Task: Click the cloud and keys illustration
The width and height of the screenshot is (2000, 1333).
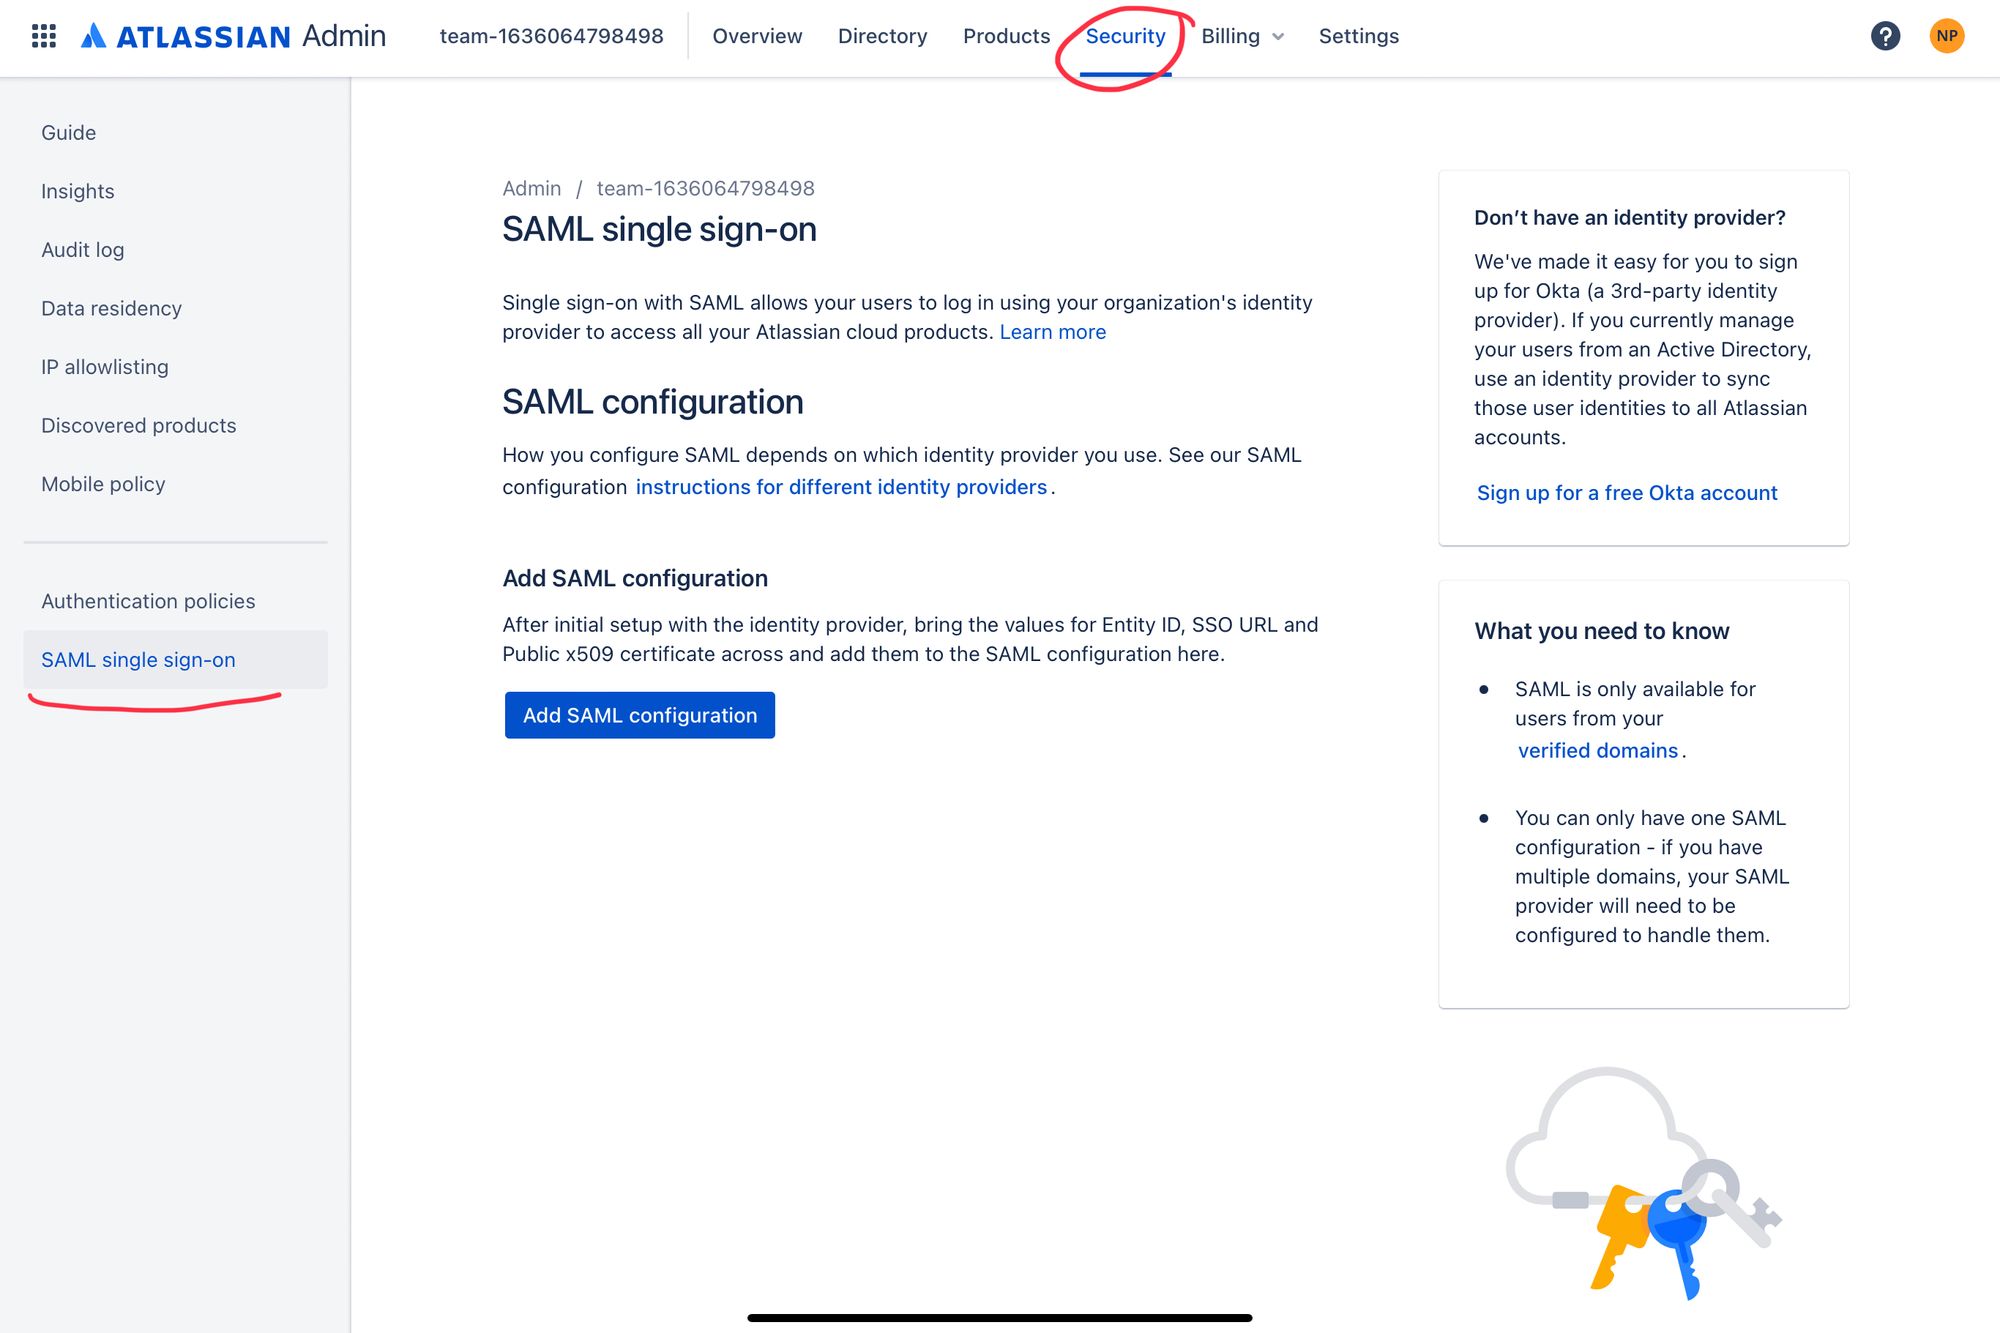Action: pyautogui.click(x=1645, y=1183)
